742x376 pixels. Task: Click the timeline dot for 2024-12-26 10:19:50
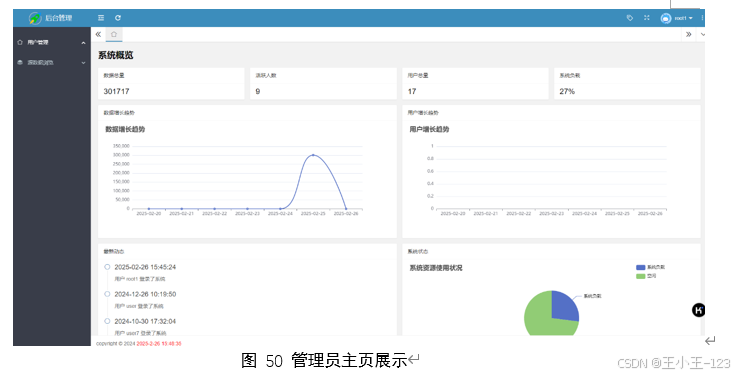tap(107, 294)
